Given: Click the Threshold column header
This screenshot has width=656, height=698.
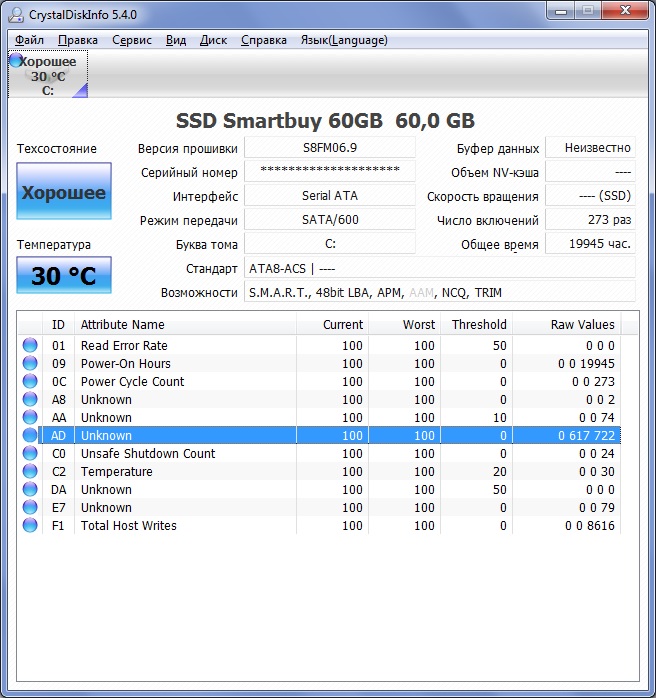Looking at the screenshot, I should 477,324.
